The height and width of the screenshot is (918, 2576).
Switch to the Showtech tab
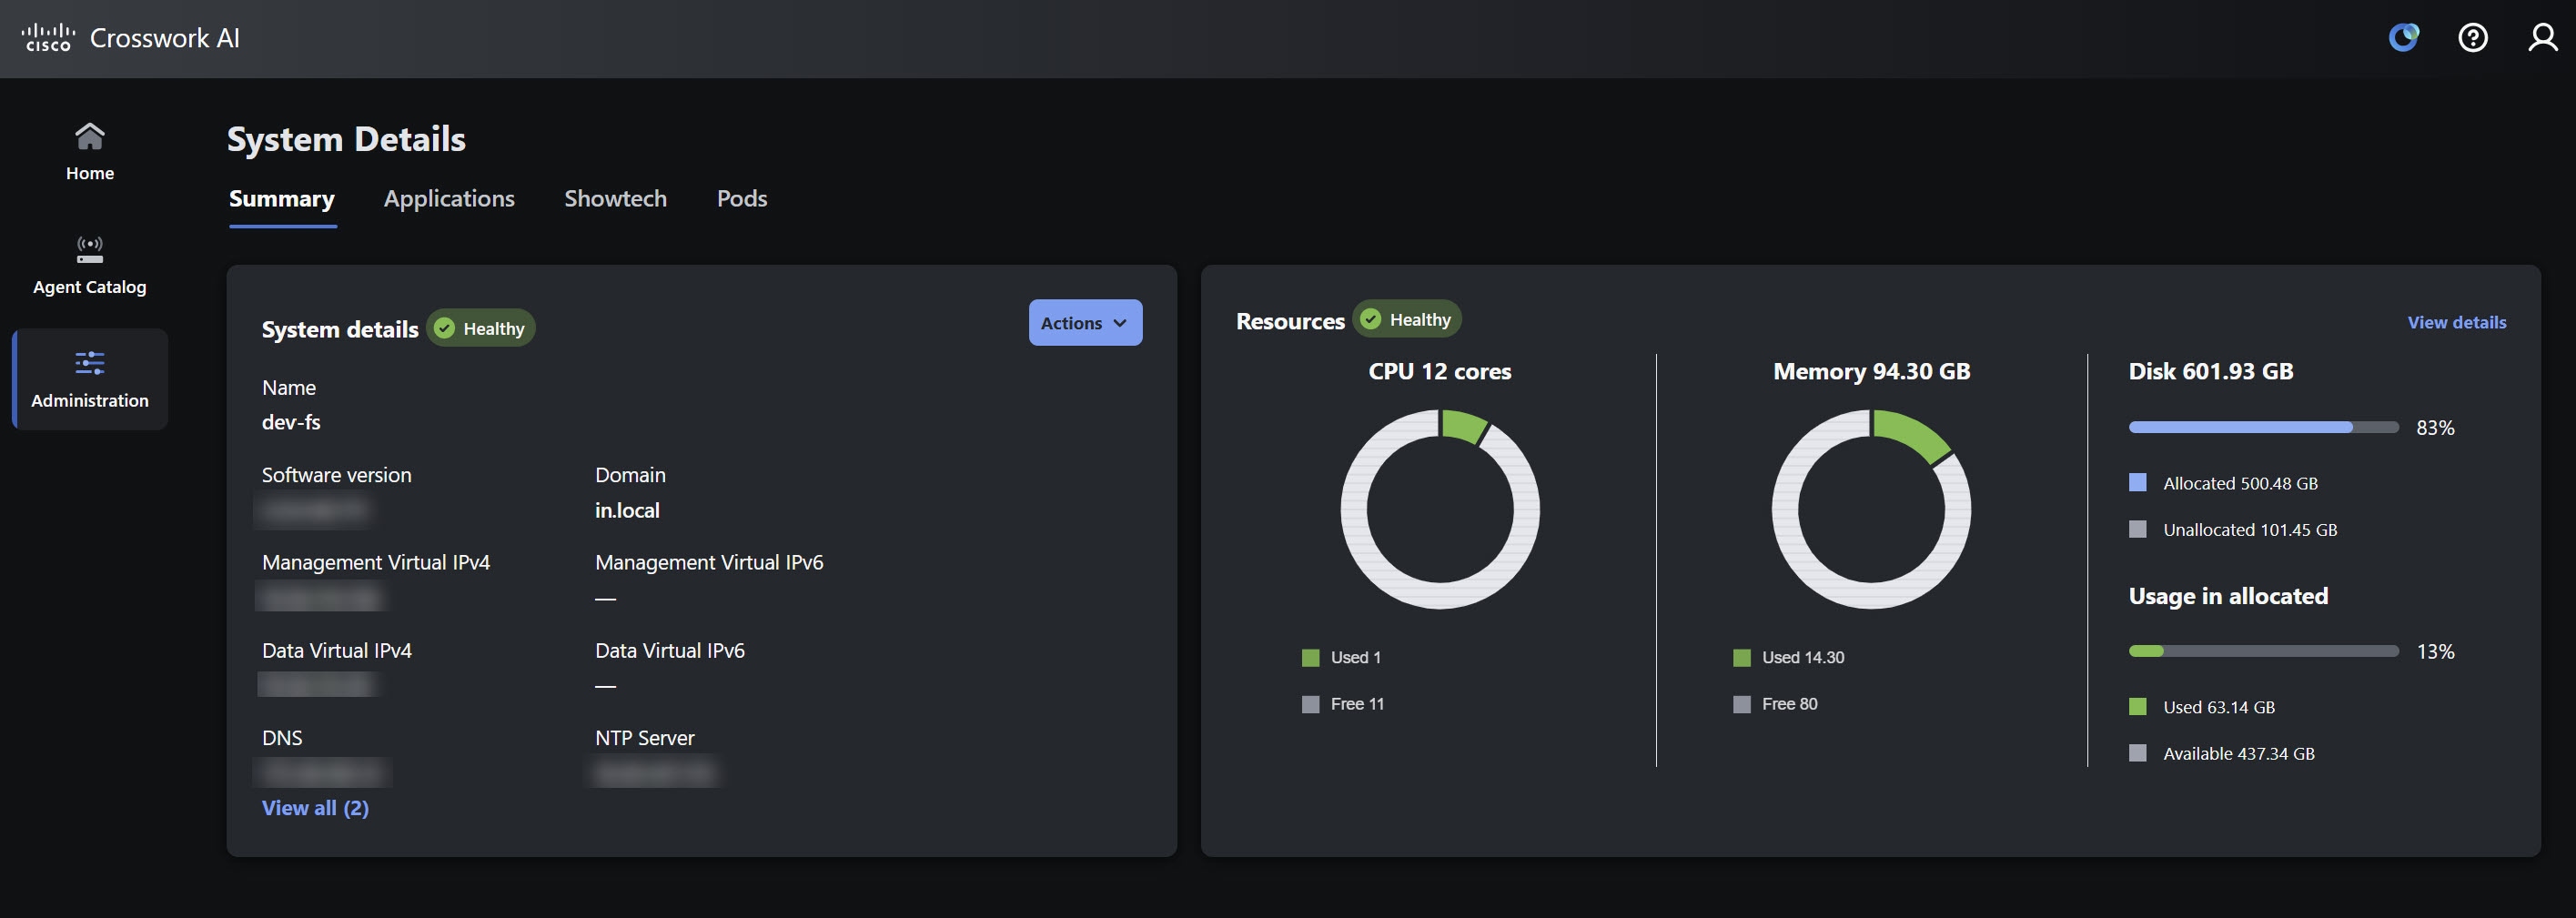tap(615, 199)
